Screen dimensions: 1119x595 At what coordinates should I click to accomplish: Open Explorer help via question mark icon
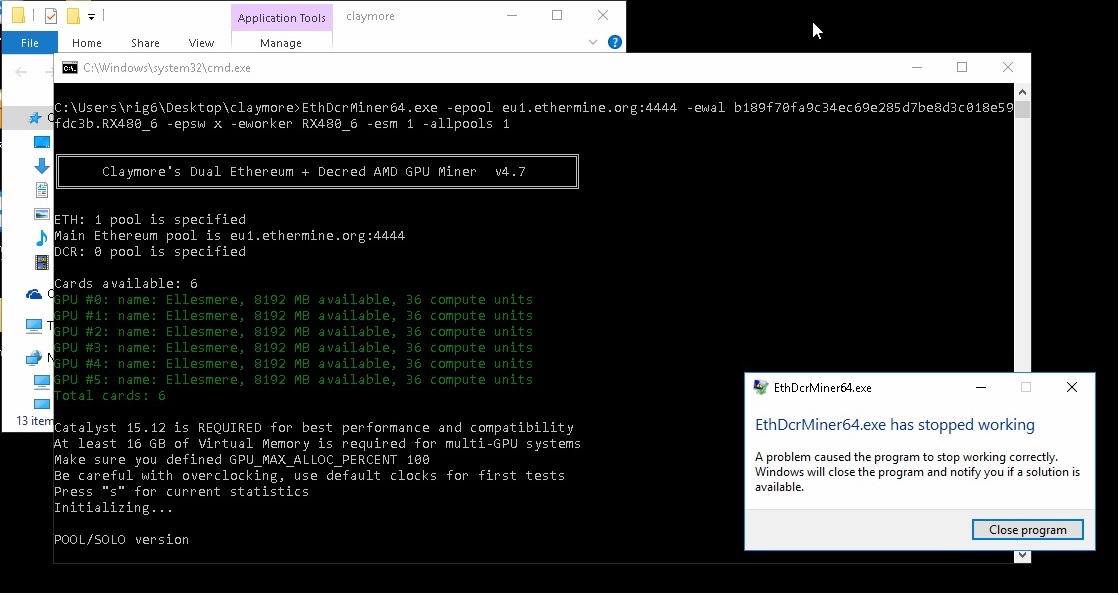click(x=614, y=43)
